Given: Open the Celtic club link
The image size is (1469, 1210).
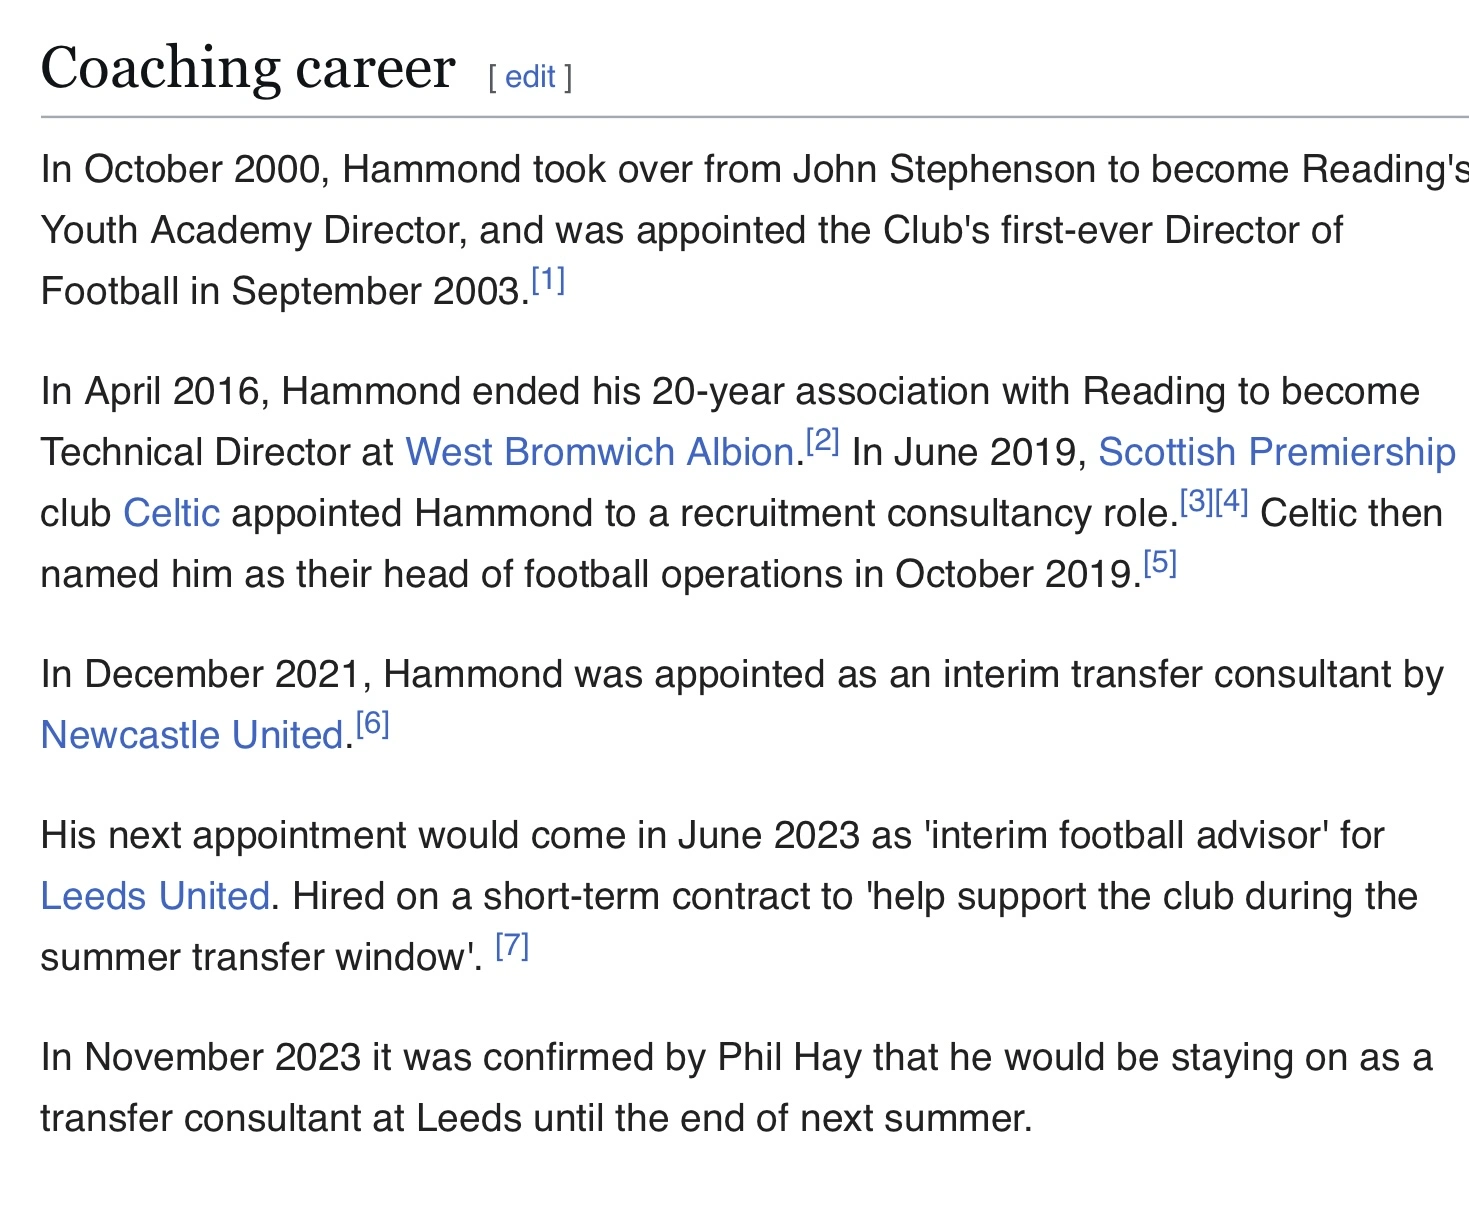Looking at the screenshot, I should (x=171, y=514).
